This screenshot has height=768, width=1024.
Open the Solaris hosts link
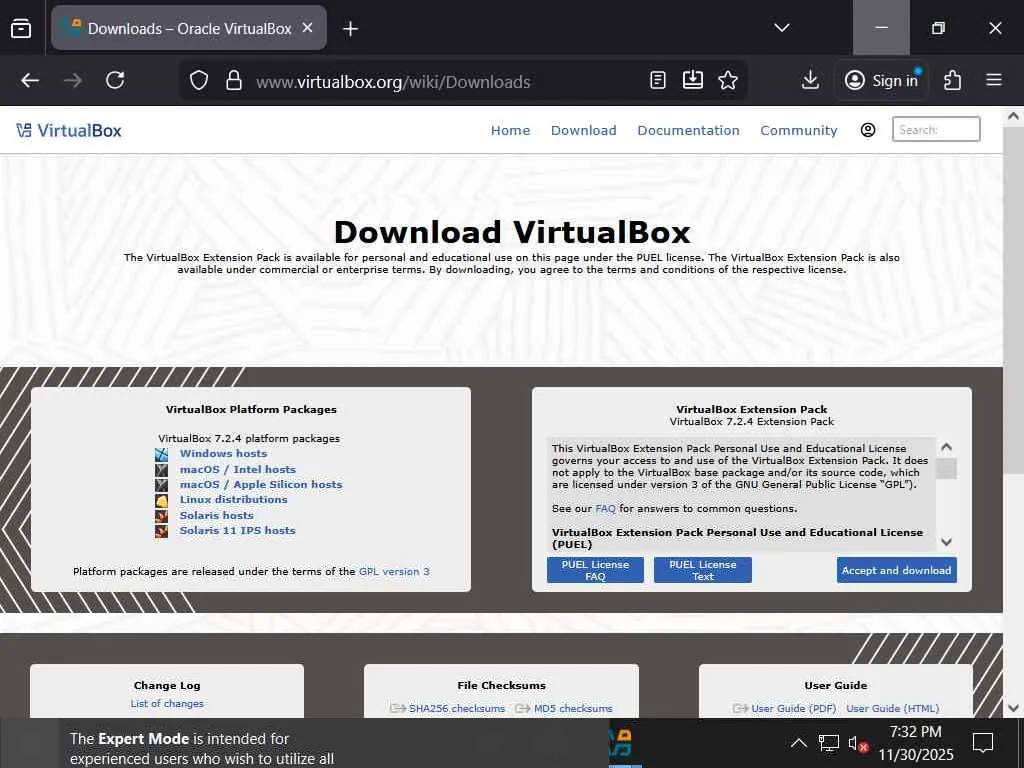click(x=216, y=515)
